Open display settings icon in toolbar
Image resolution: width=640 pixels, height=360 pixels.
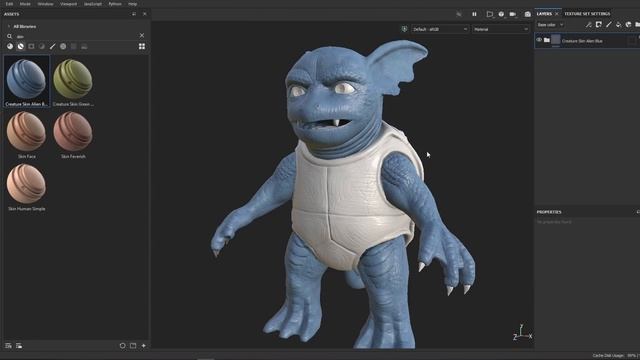coord(501,14)
